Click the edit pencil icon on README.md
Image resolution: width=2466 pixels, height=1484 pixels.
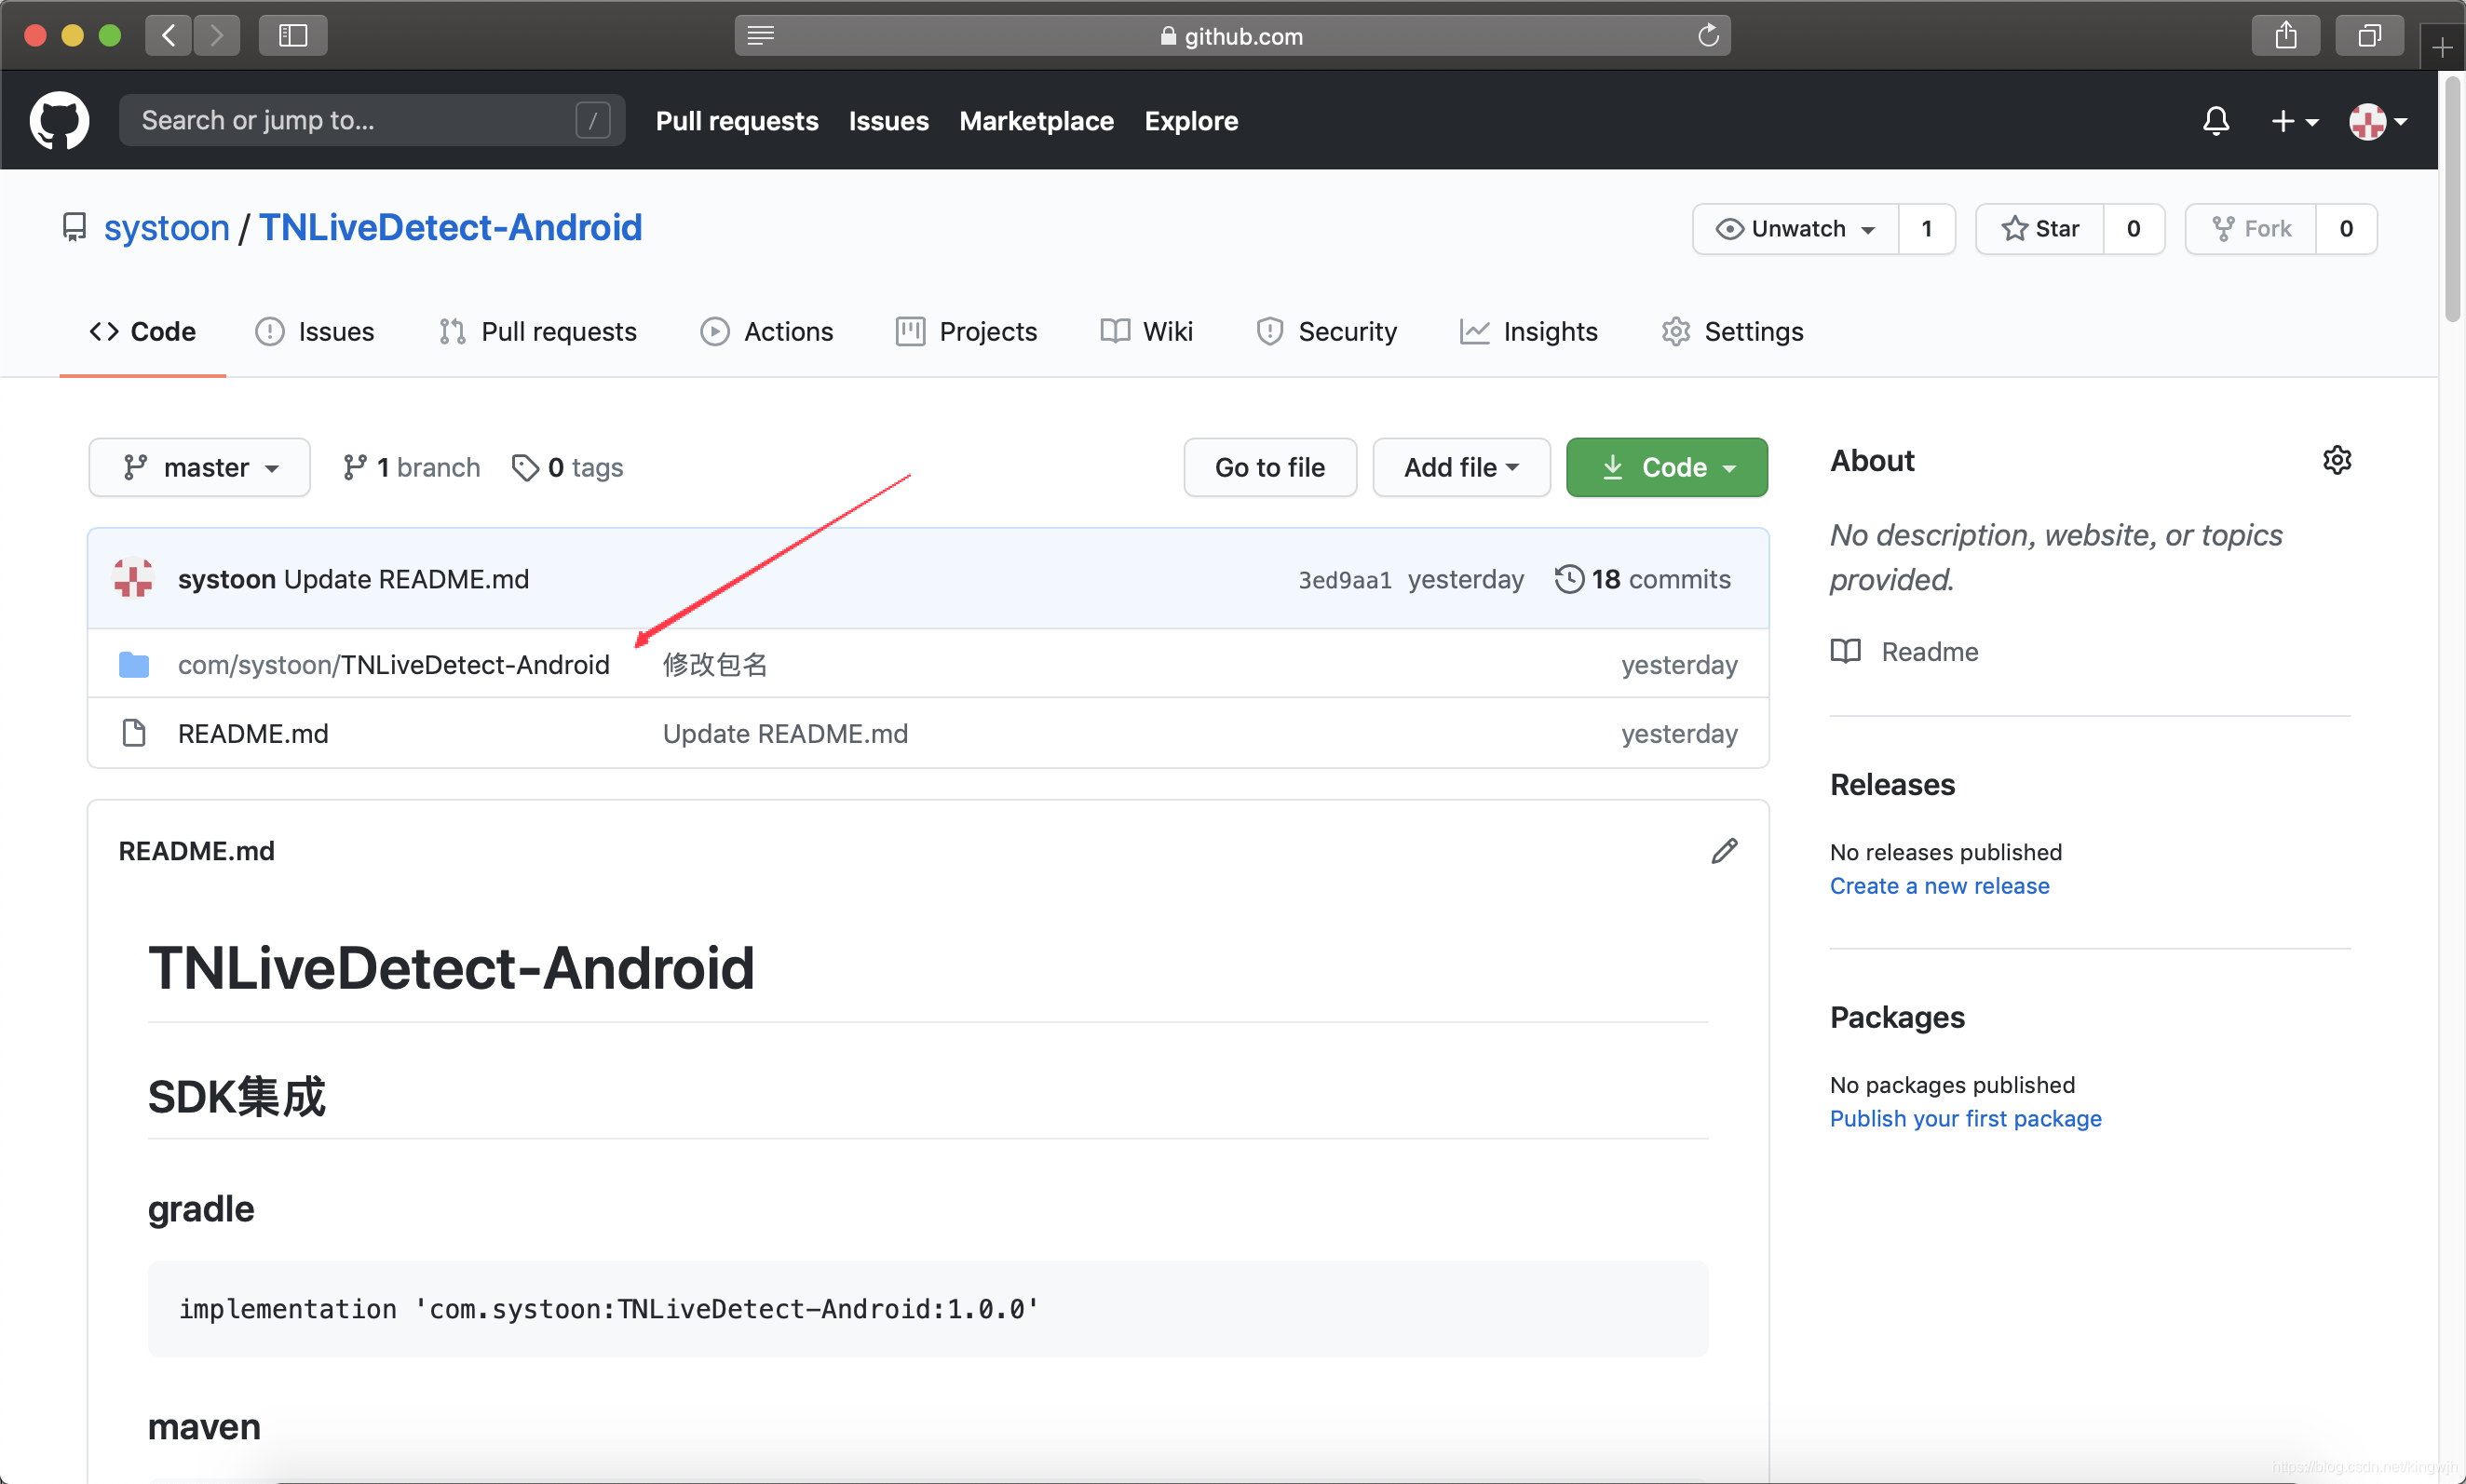tap(1725, 850)
